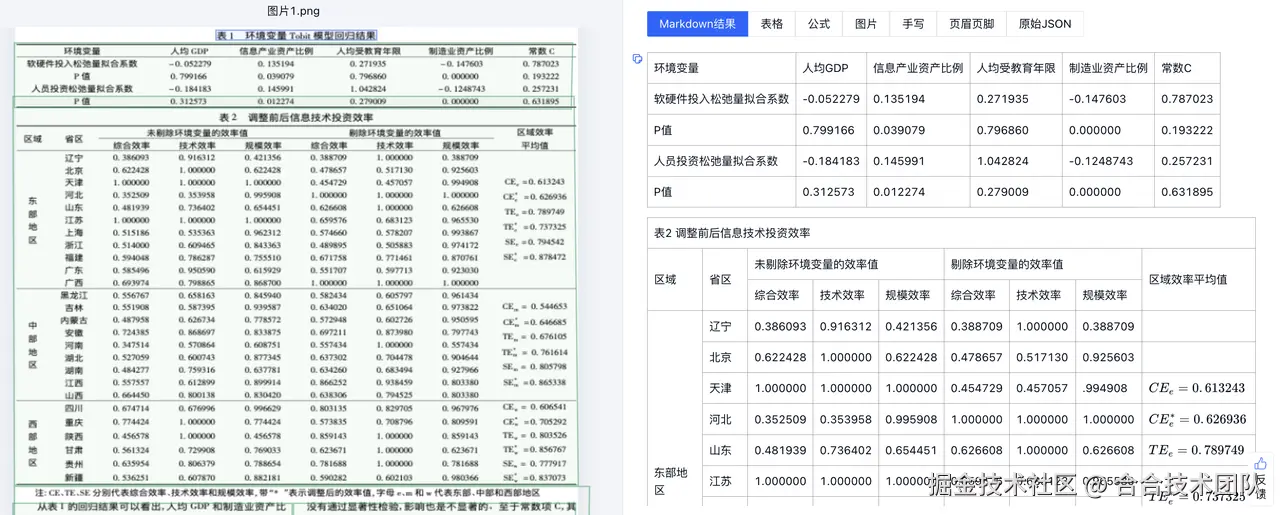This screenshot has height=515, width=1280.
Task: Click the thumbs-up feedback icon
Action: pos(1261,464)
